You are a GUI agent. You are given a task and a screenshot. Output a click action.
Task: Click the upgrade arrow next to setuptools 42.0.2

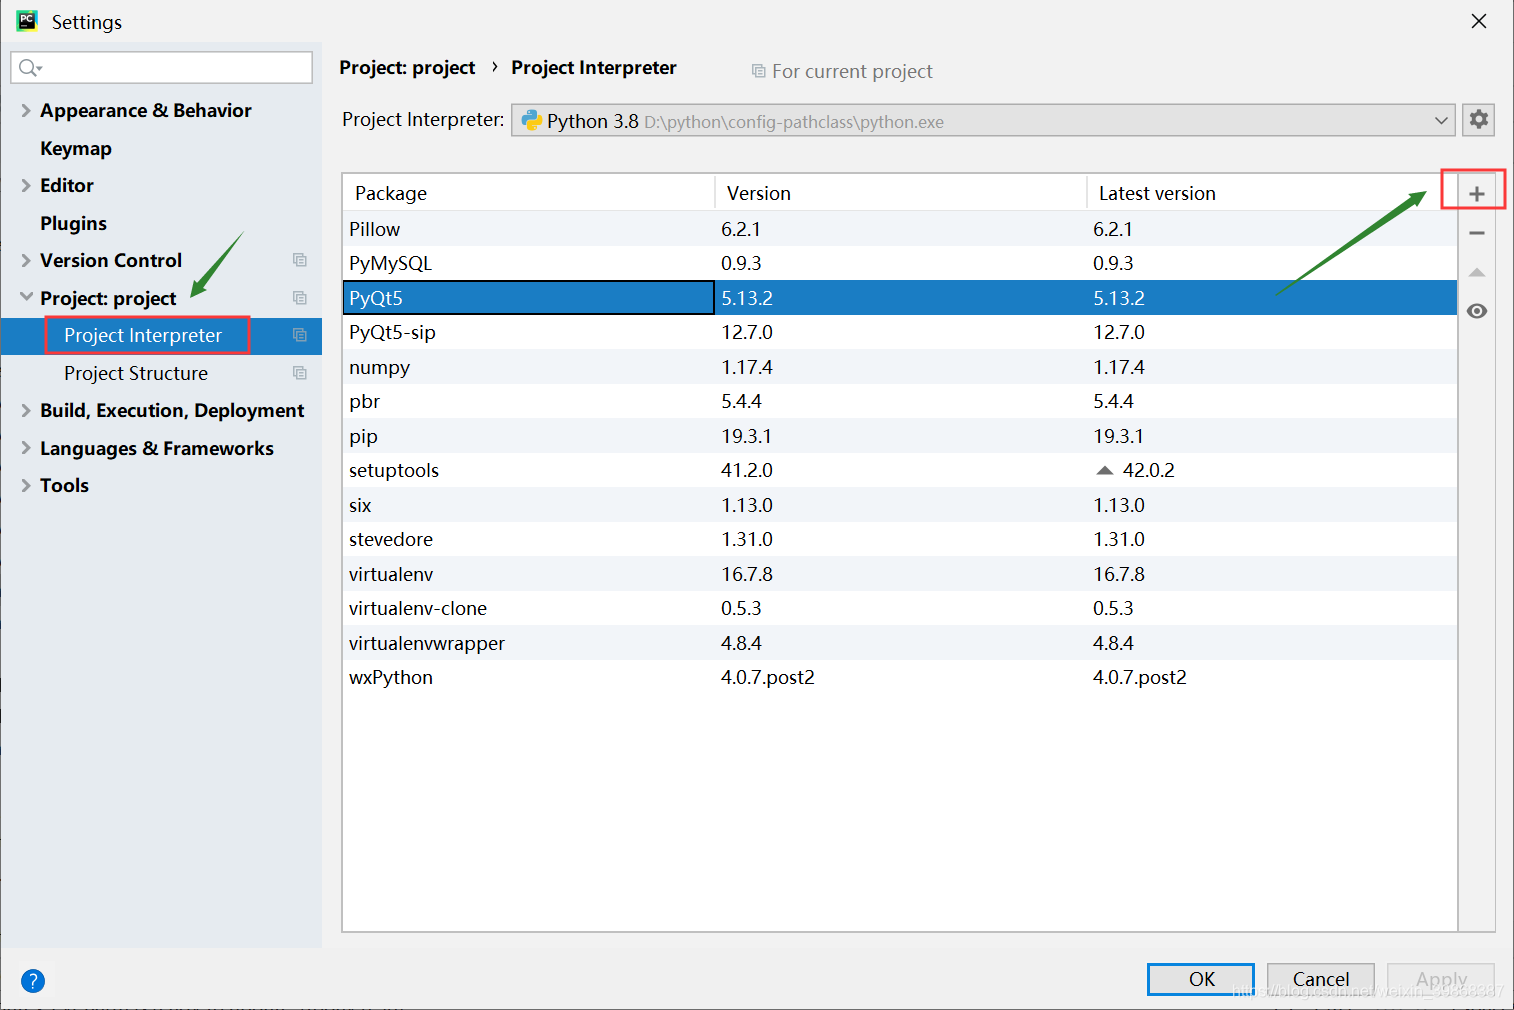click(1104, 470)
